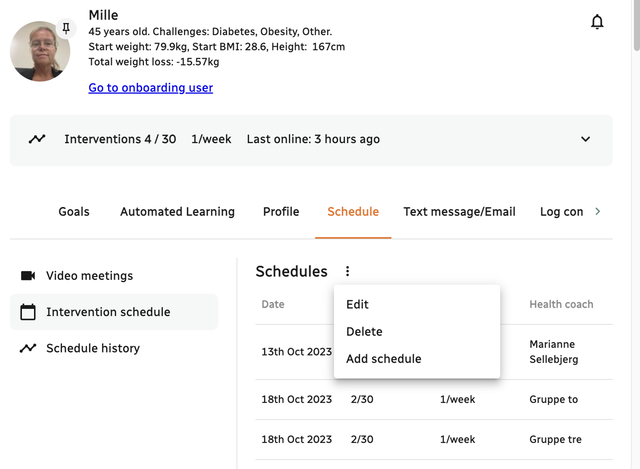Click the Date column header

click(273, 304)
